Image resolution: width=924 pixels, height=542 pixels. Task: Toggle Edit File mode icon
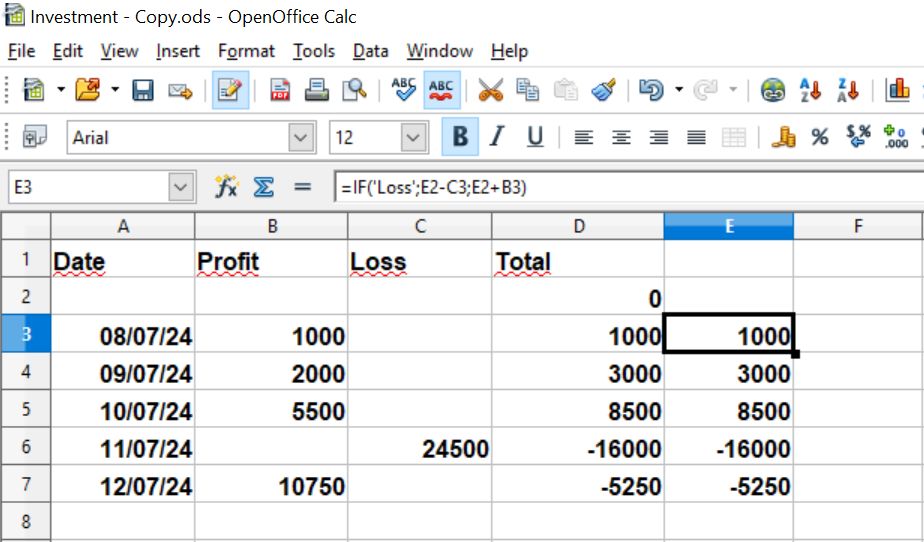tap(230, 90)
